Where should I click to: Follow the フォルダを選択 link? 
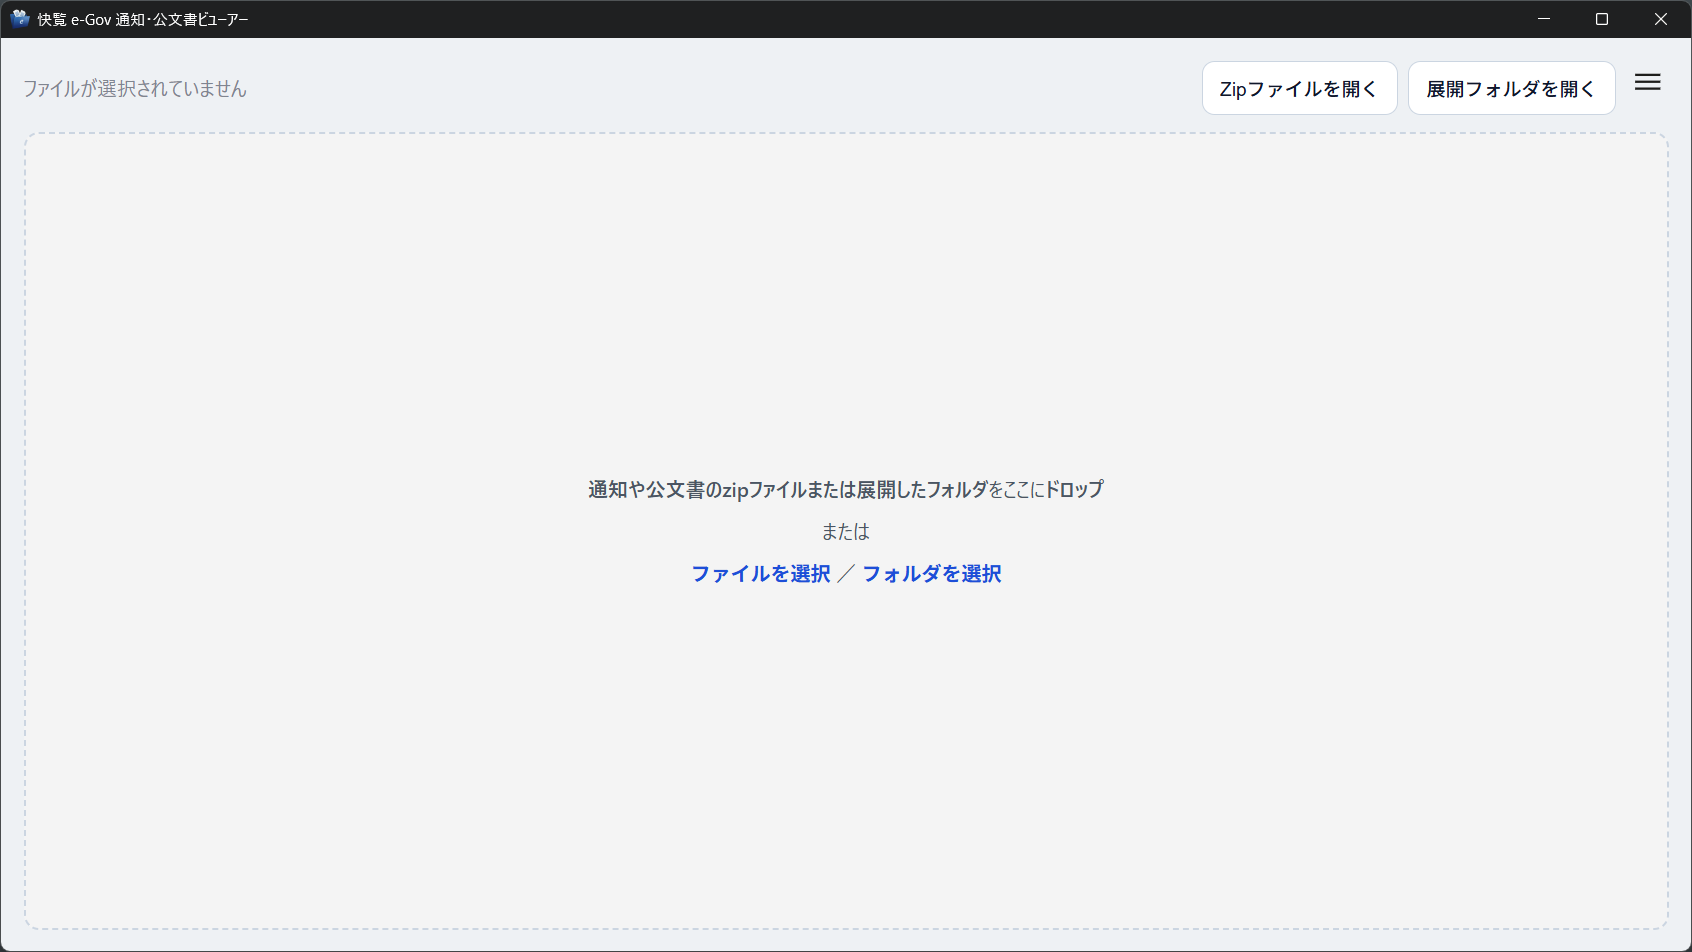(931, 574)
